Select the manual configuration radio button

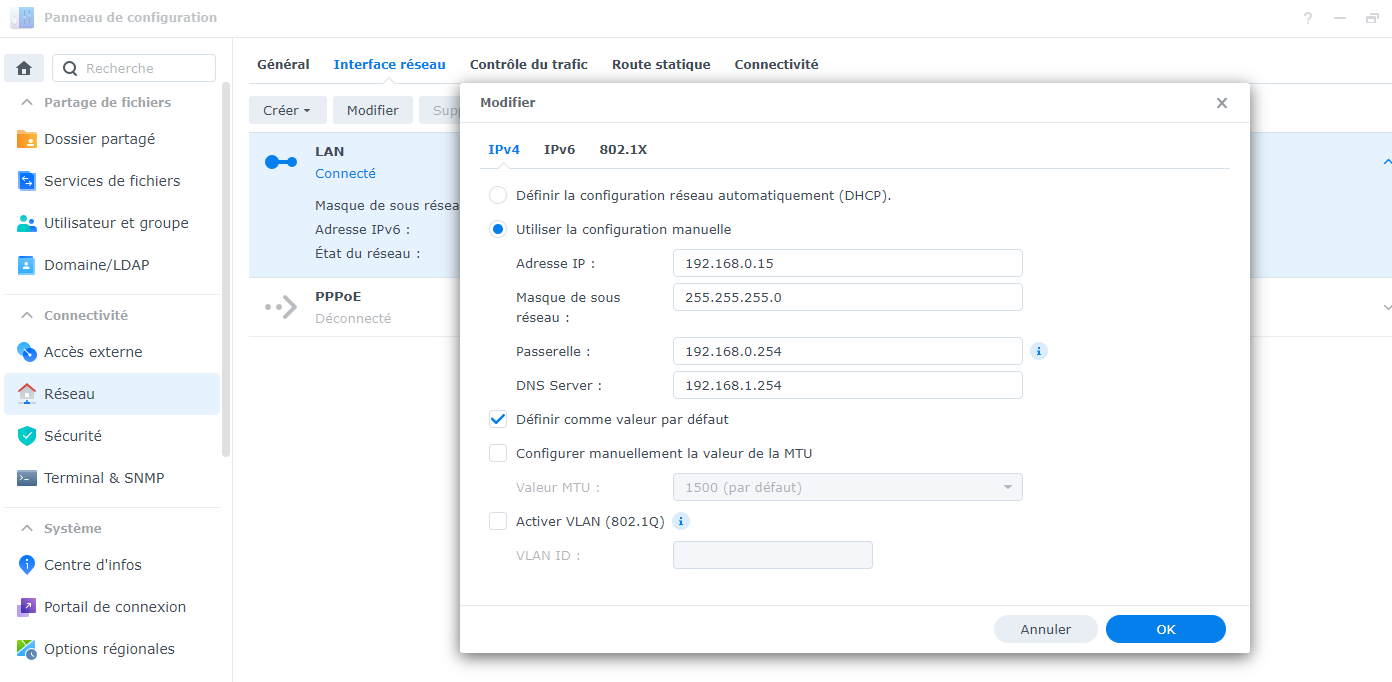498,229
